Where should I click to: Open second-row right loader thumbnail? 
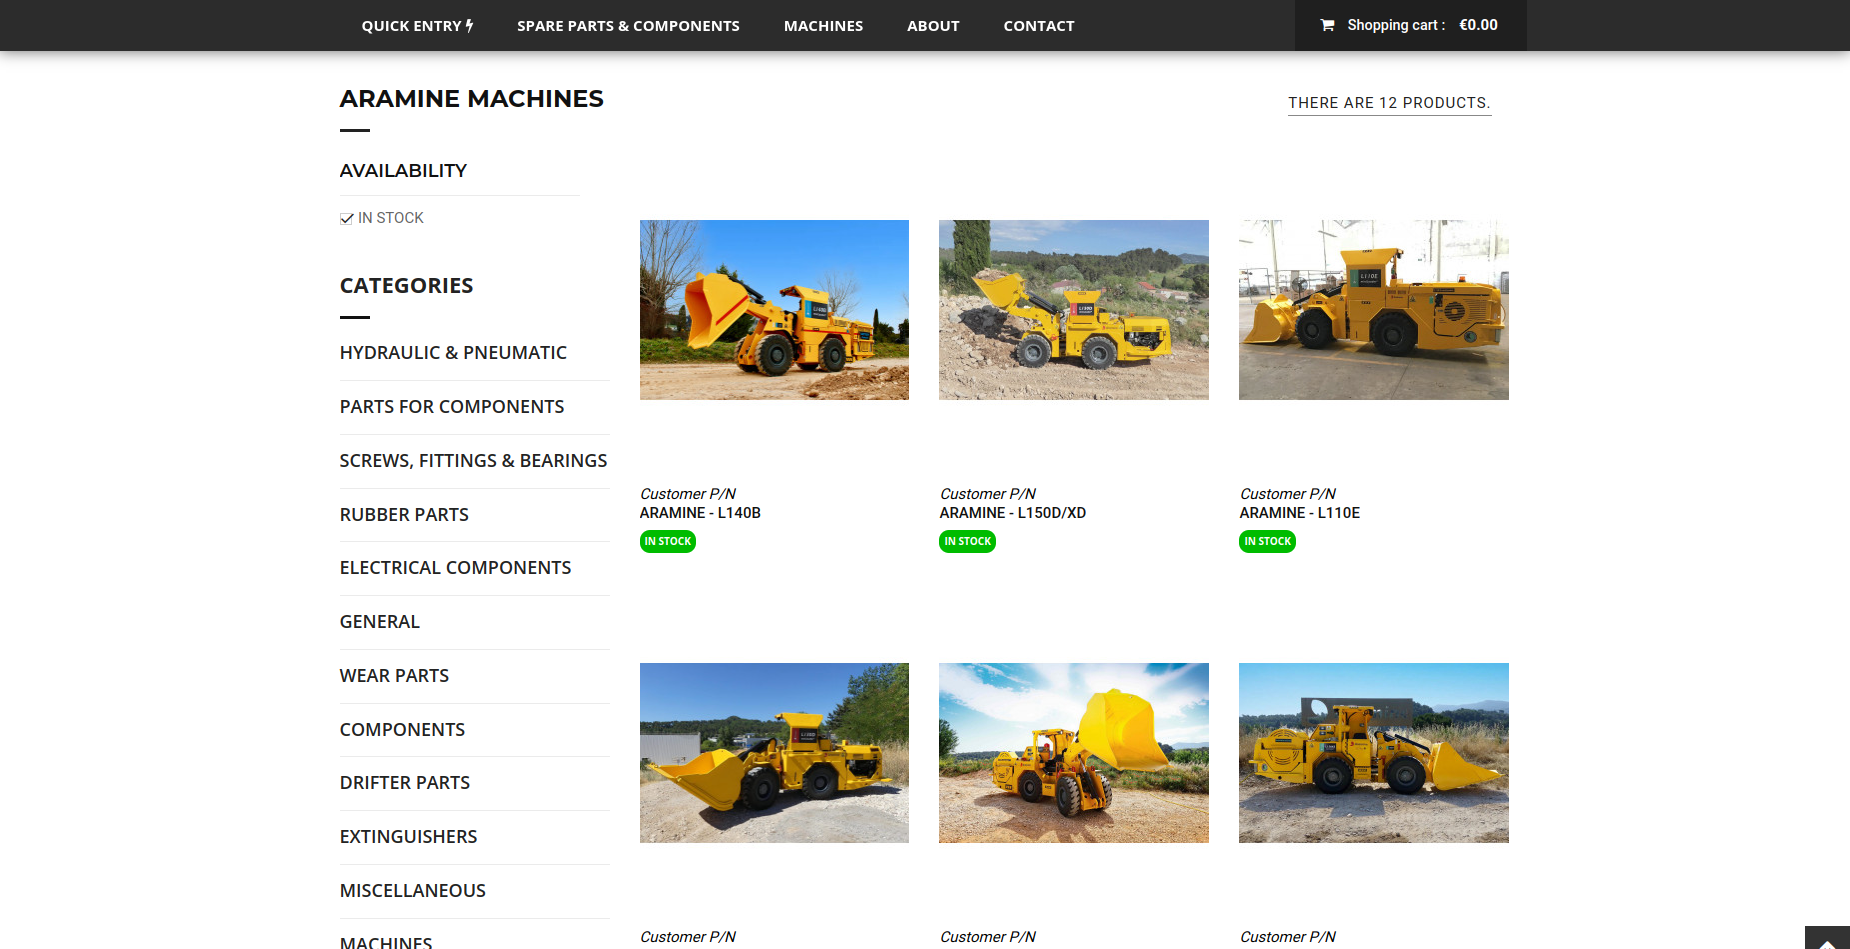click(1374, 753)
